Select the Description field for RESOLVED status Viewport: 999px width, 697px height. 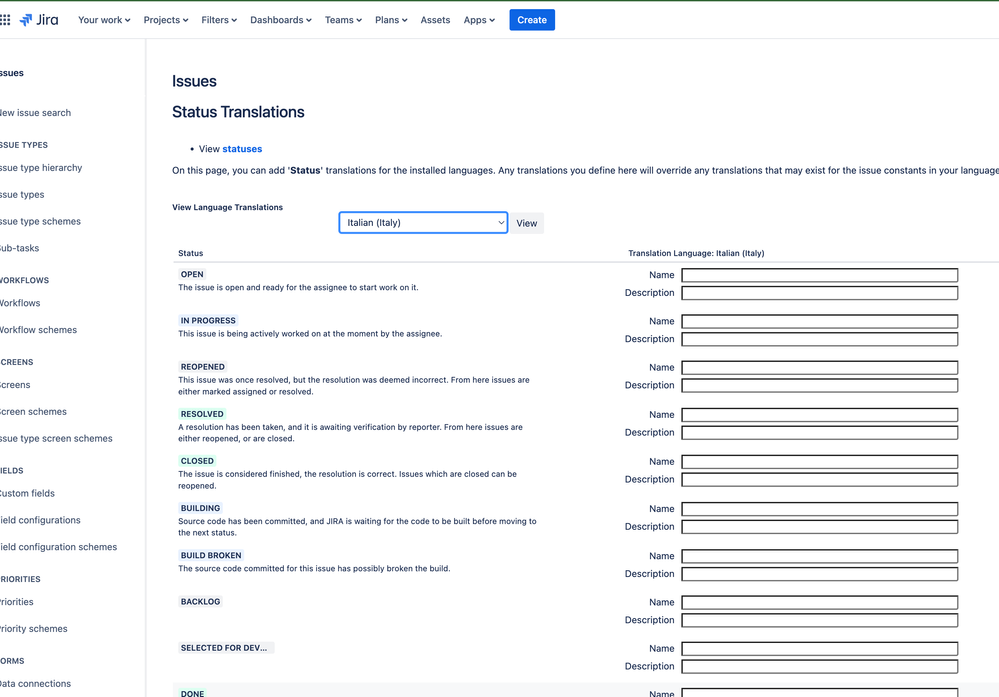[819, 433]
